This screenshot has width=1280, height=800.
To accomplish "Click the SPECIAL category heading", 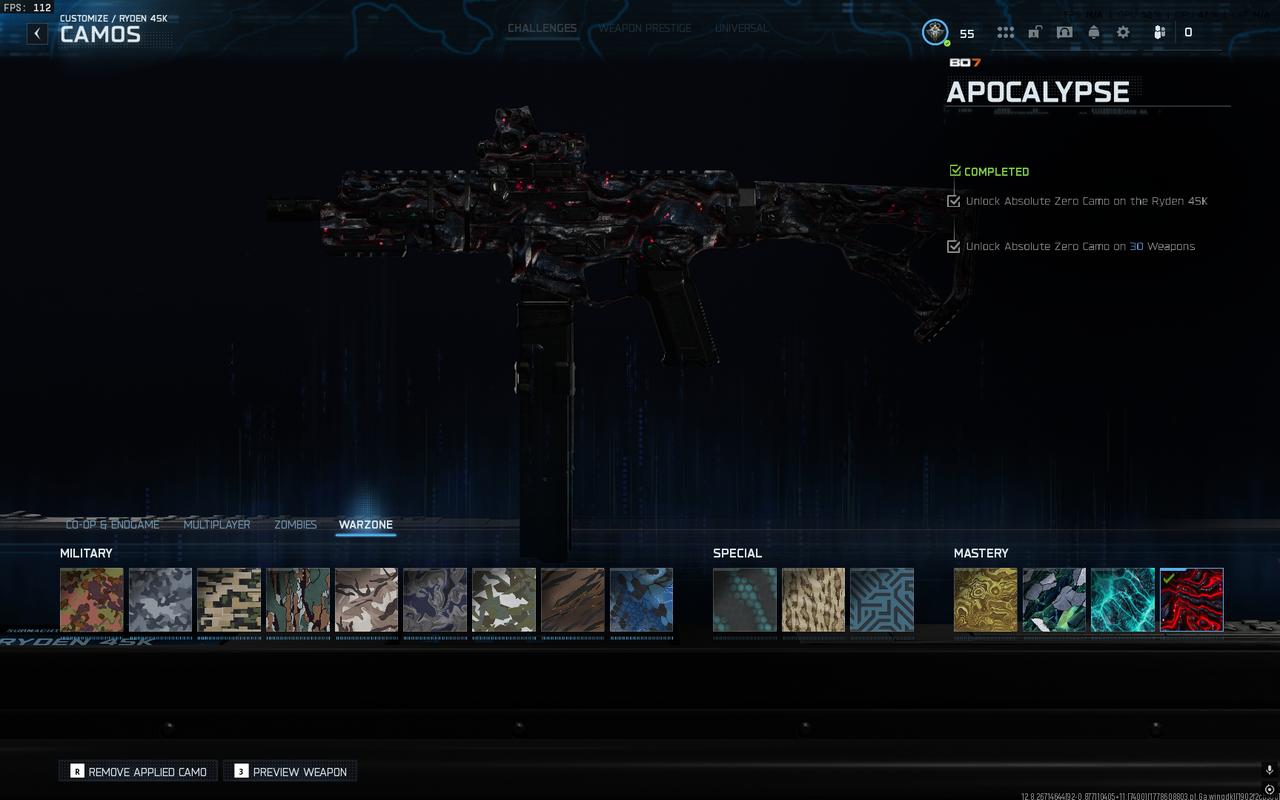I will coord(737,553).
